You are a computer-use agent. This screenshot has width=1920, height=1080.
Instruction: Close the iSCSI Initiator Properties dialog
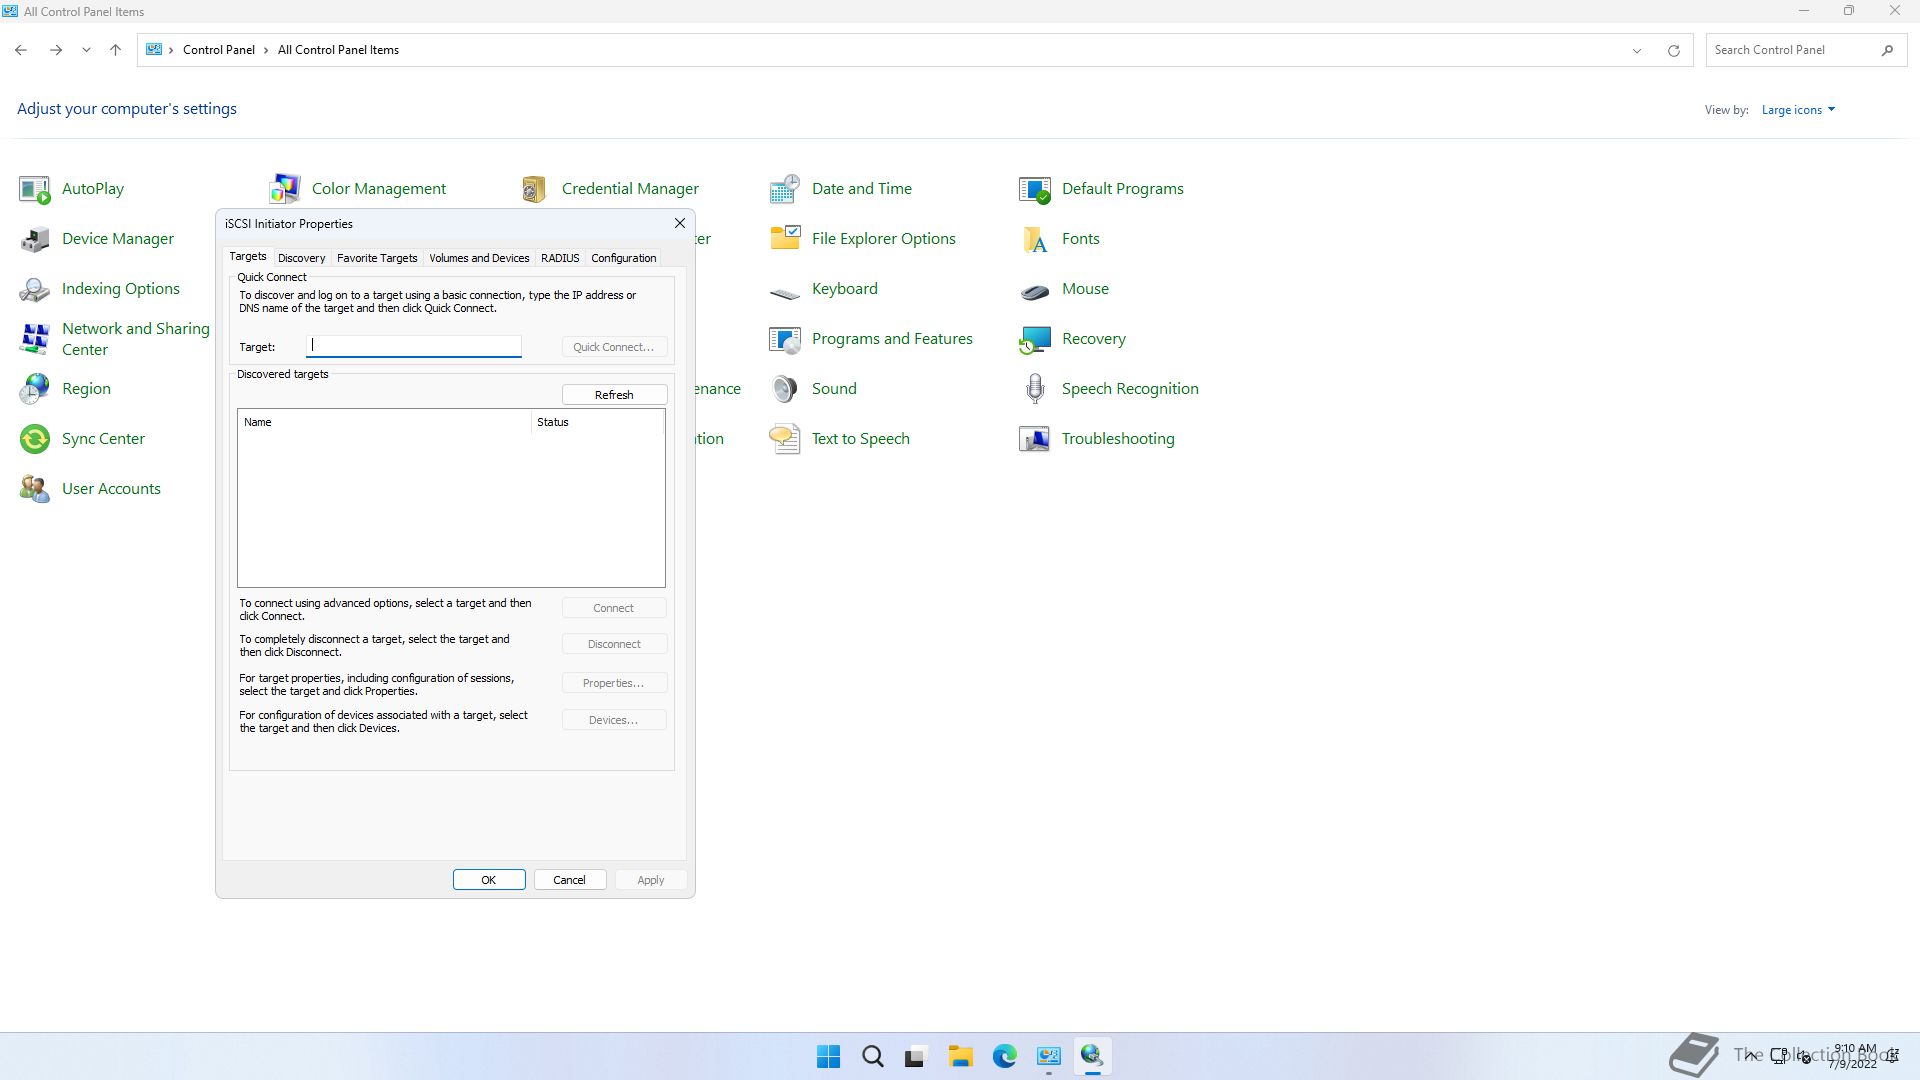[680, 223]
